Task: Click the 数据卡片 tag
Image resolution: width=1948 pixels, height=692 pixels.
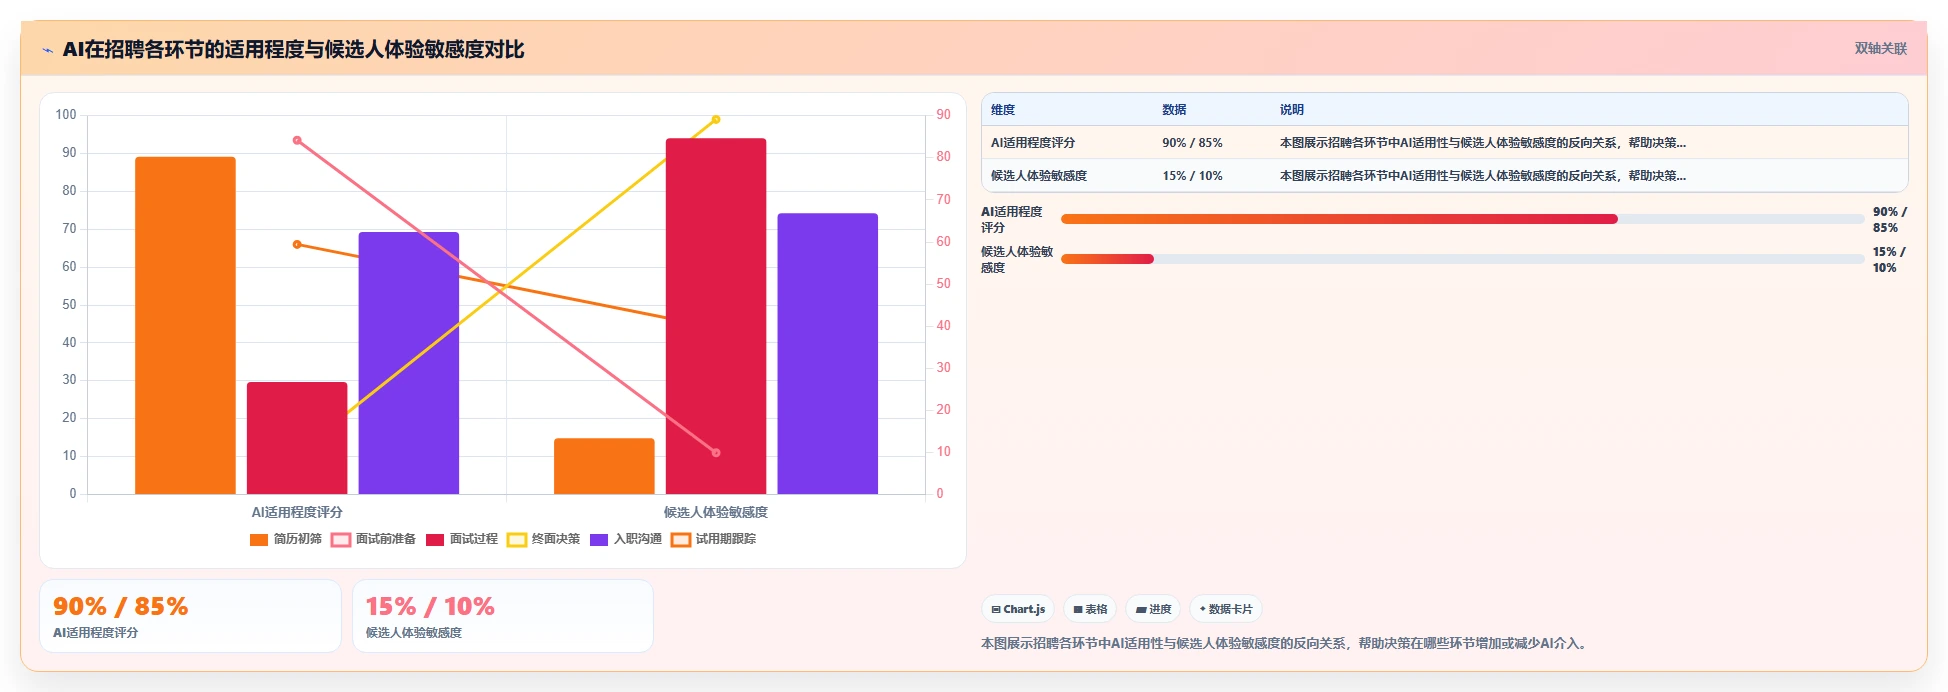Action: [x=1225, y=609]
